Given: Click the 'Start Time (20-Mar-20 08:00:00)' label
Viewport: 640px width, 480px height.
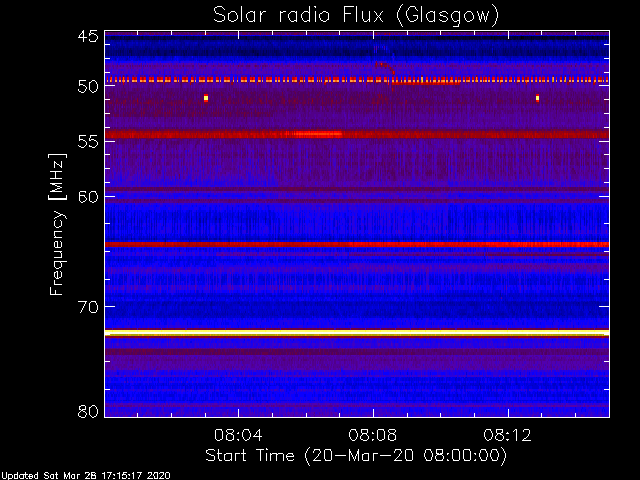Looking at the screenshot, I should [x=356, y=456].
